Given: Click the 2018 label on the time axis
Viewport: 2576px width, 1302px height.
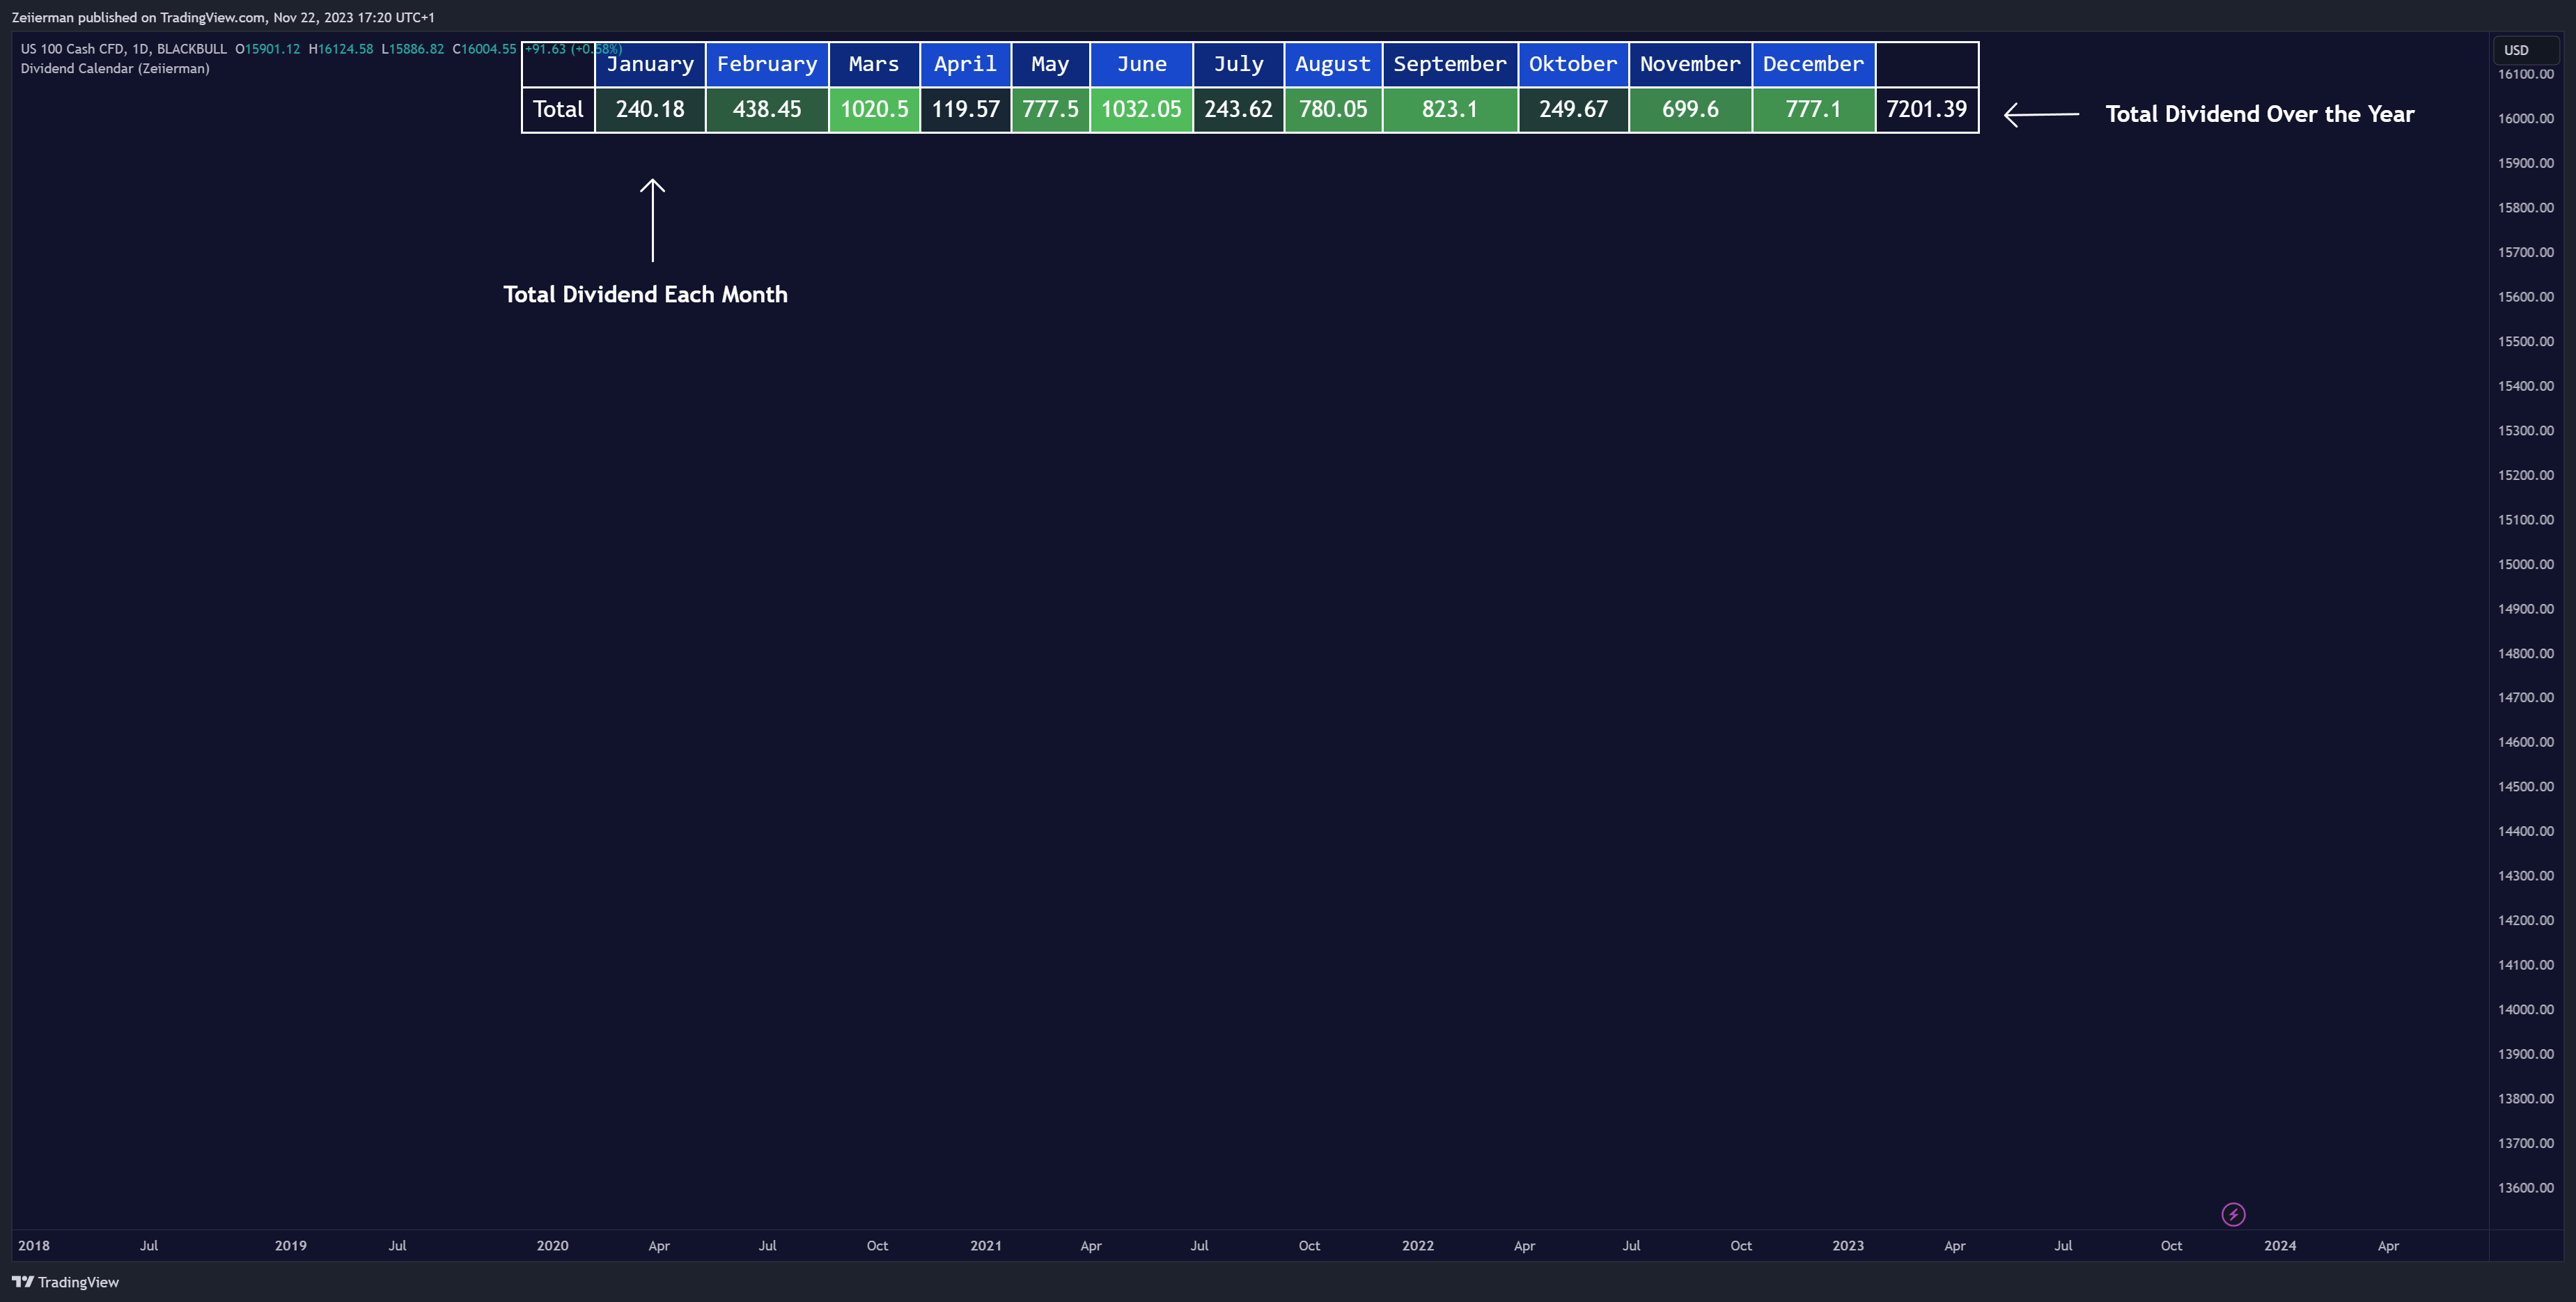Looking at the screenshot, I should [x=34, y=1245].
